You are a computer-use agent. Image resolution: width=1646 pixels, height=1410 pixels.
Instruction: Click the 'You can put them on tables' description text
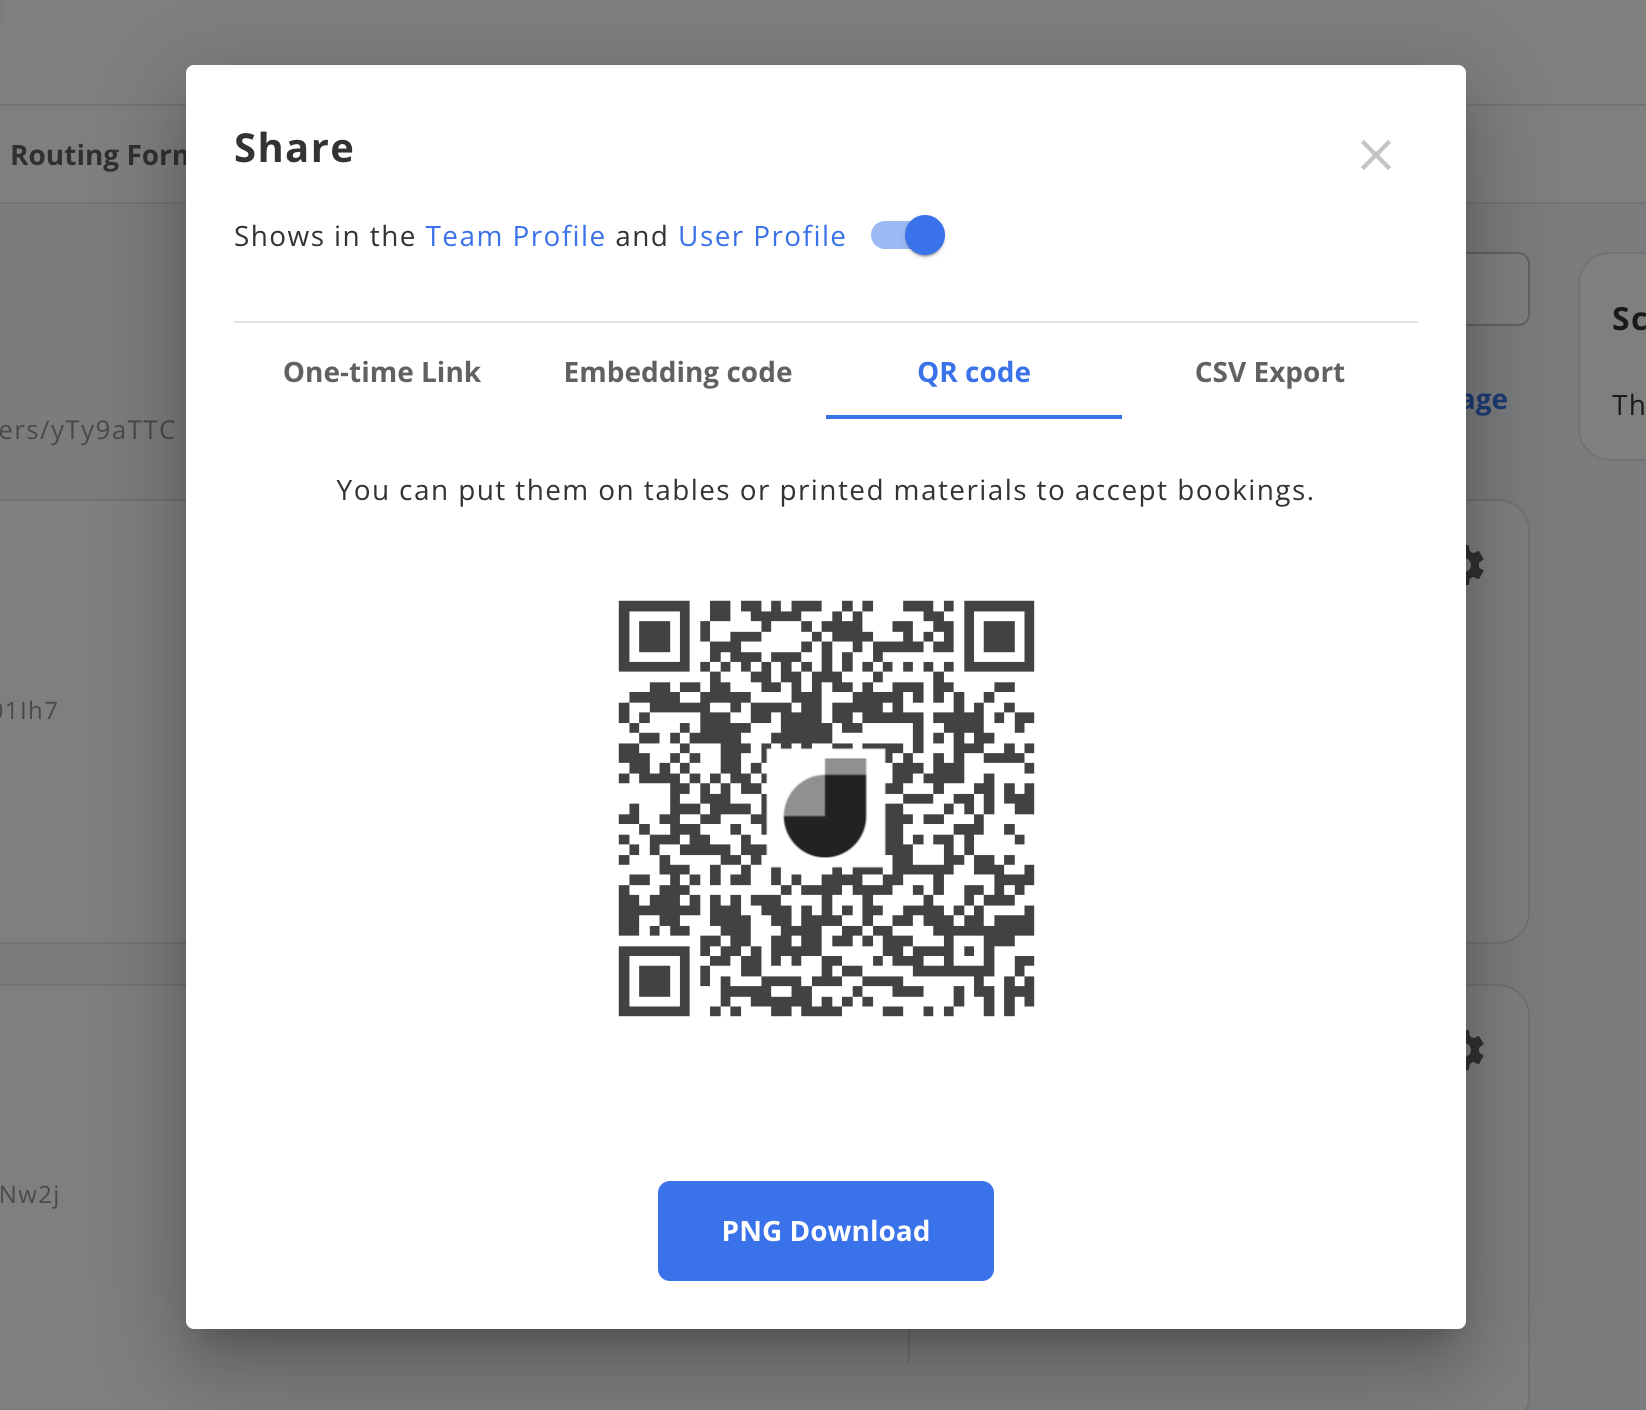click(x=825, y=490)
